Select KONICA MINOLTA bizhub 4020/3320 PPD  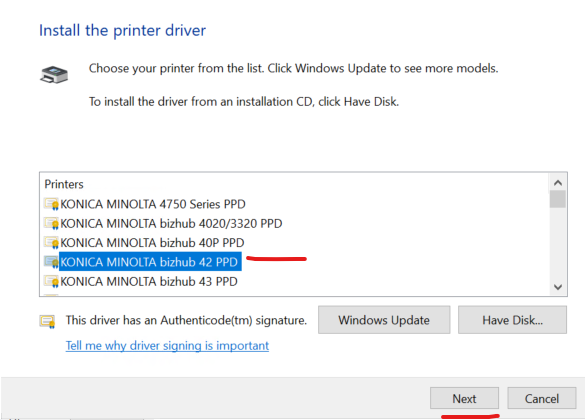[171, 223]
